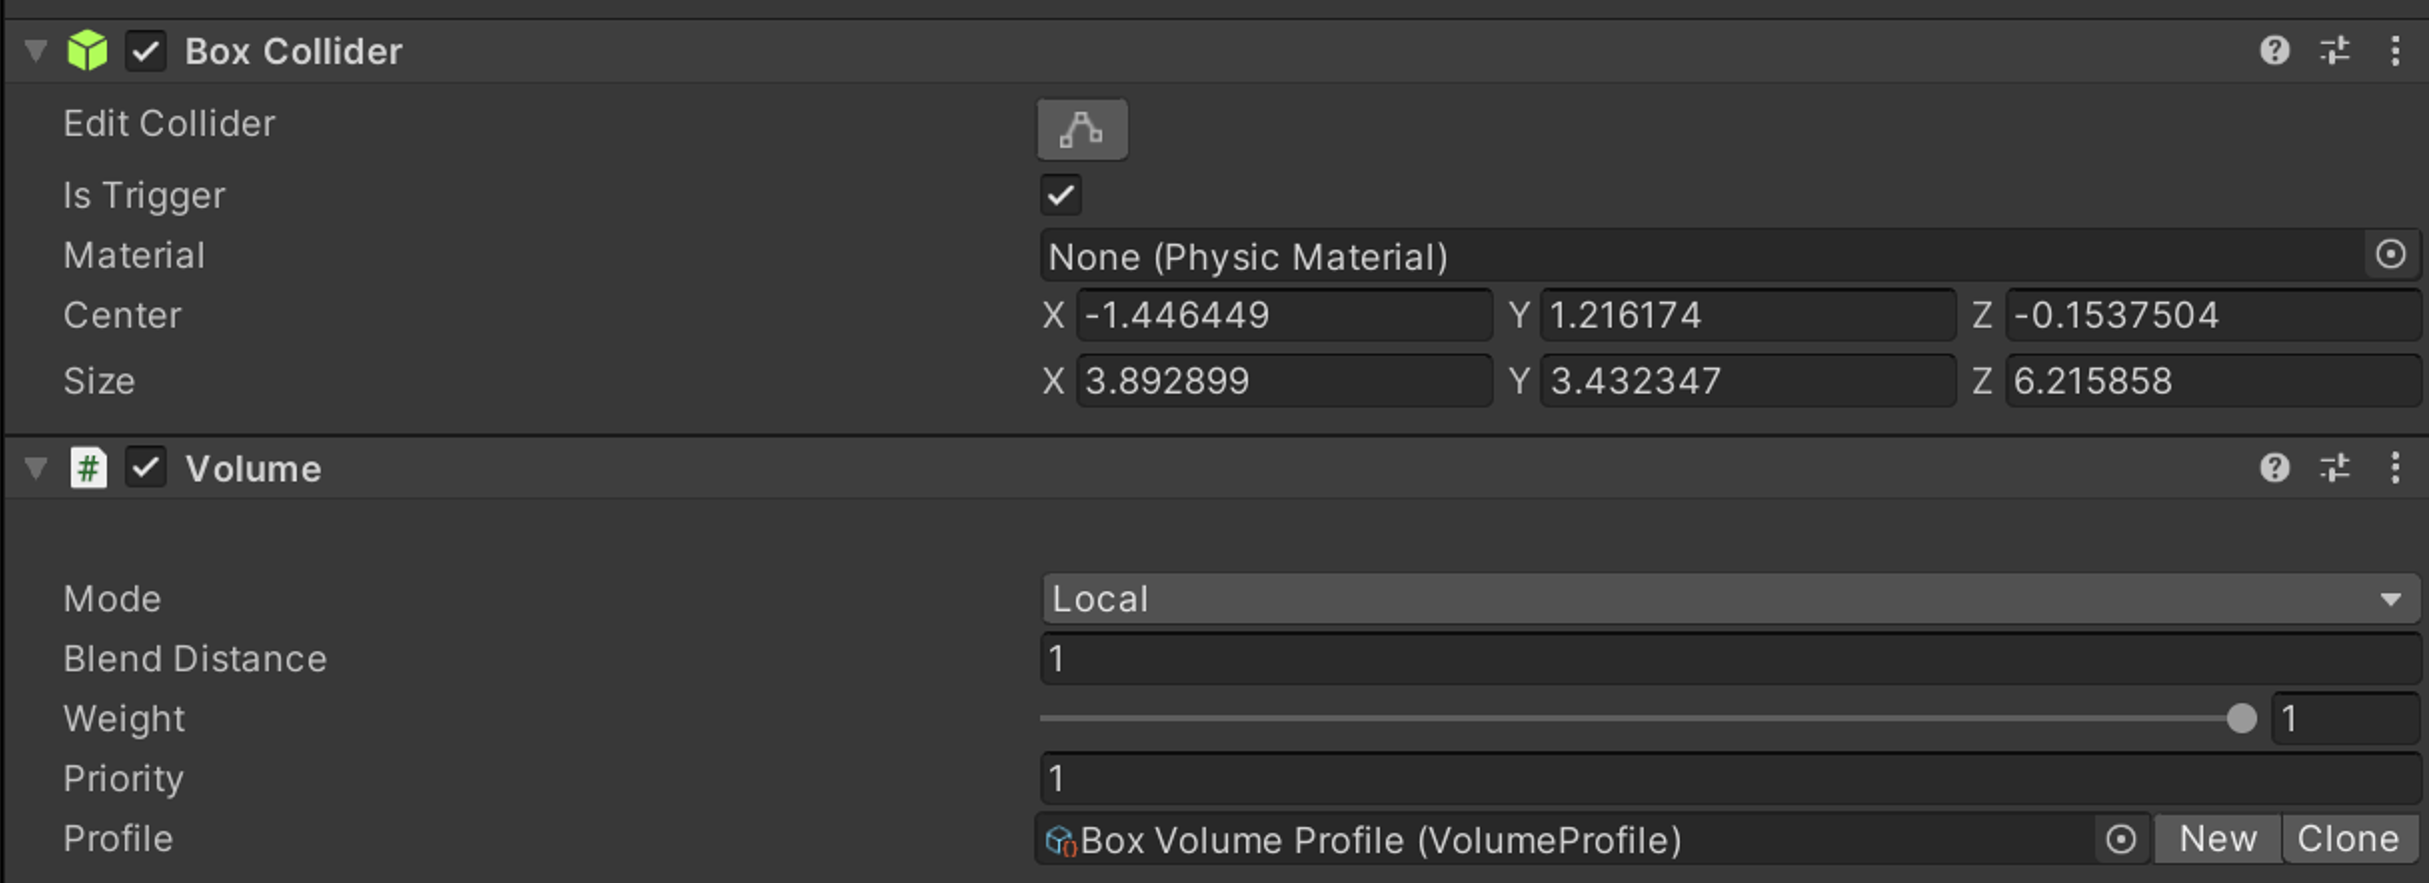The height and width of the screenshot is (883, 2429).
Task: Click the Y label of Center row
Action: 1518,316
